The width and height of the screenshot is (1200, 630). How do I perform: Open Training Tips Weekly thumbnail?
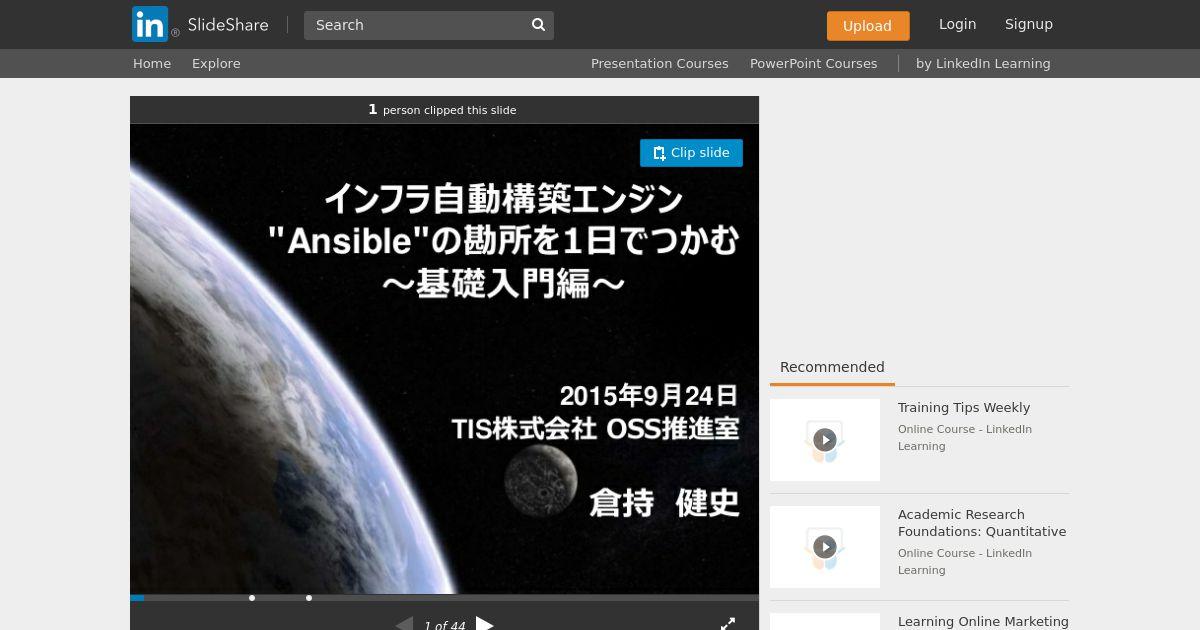click(x=825, y=440)
